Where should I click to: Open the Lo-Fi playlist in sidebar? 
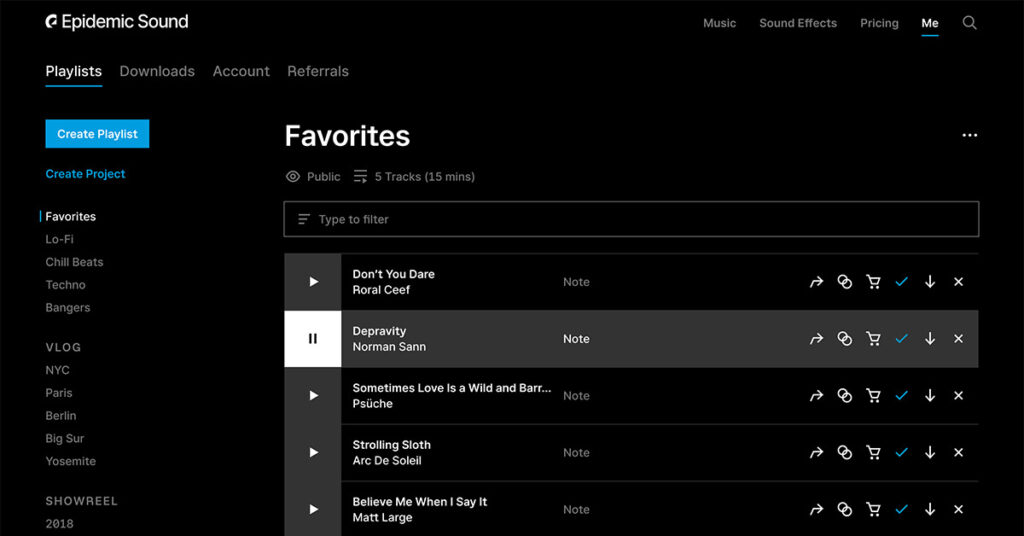[x=59, y=239]
